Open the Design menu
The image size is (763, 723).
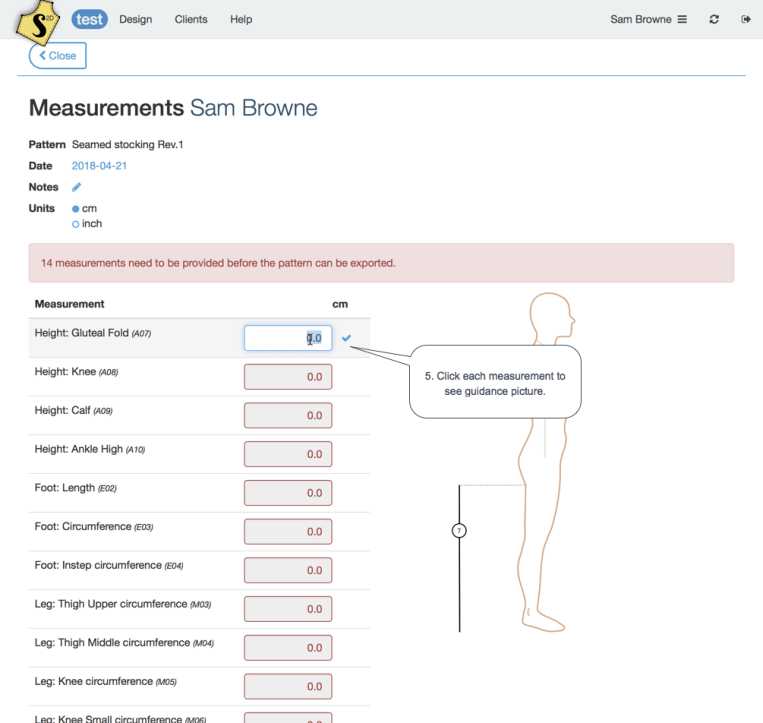[135, 19]
